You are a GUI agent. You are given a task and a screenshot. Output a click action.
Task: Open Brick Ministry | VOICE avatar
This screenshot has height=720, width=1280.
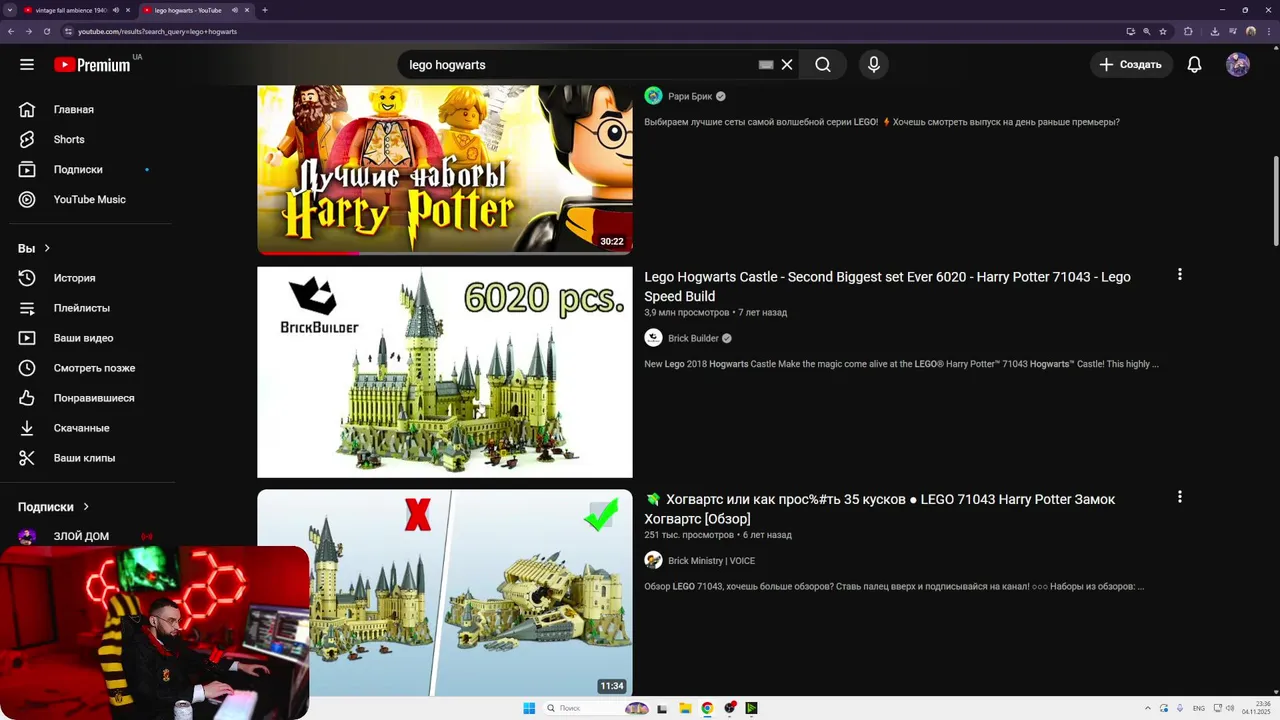(653, 560)
